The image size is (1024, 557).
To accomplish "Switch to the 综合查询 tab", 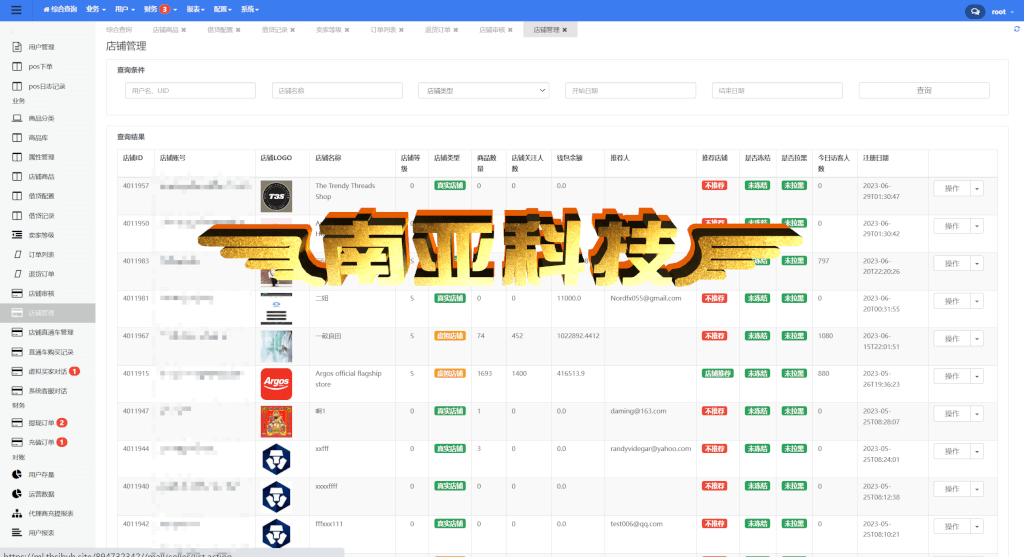I will pyautogui.click(x=119, y=30).
